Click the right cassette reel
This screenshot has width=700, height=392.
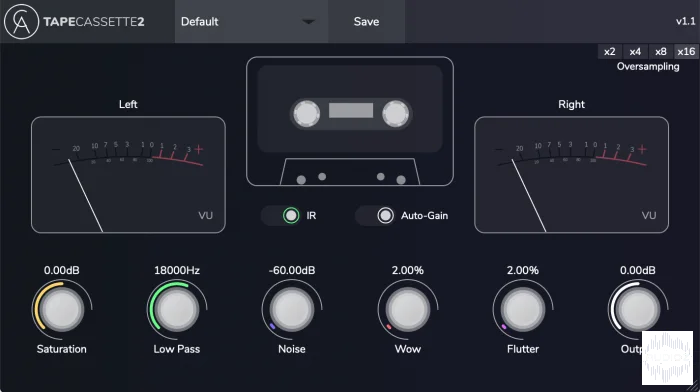pos(396,113)
